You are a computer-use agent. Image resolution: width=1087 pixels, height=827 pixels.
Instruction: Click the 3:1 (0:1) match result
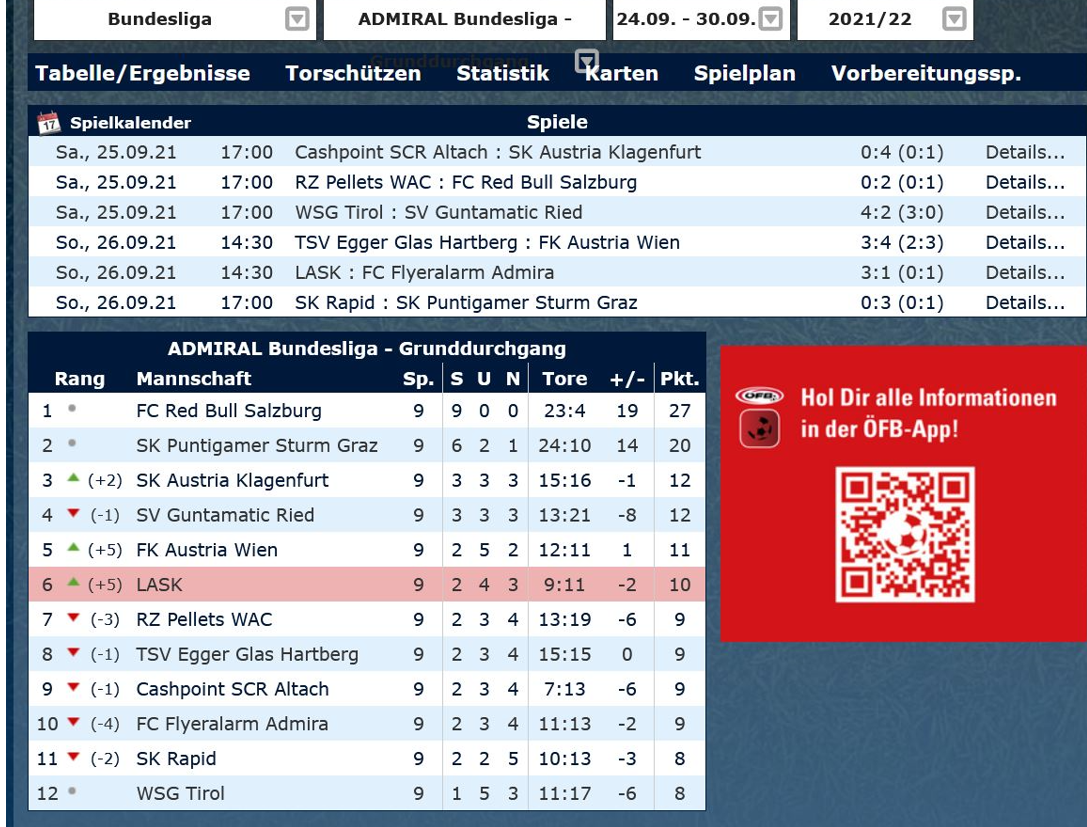tap(902, 272)
